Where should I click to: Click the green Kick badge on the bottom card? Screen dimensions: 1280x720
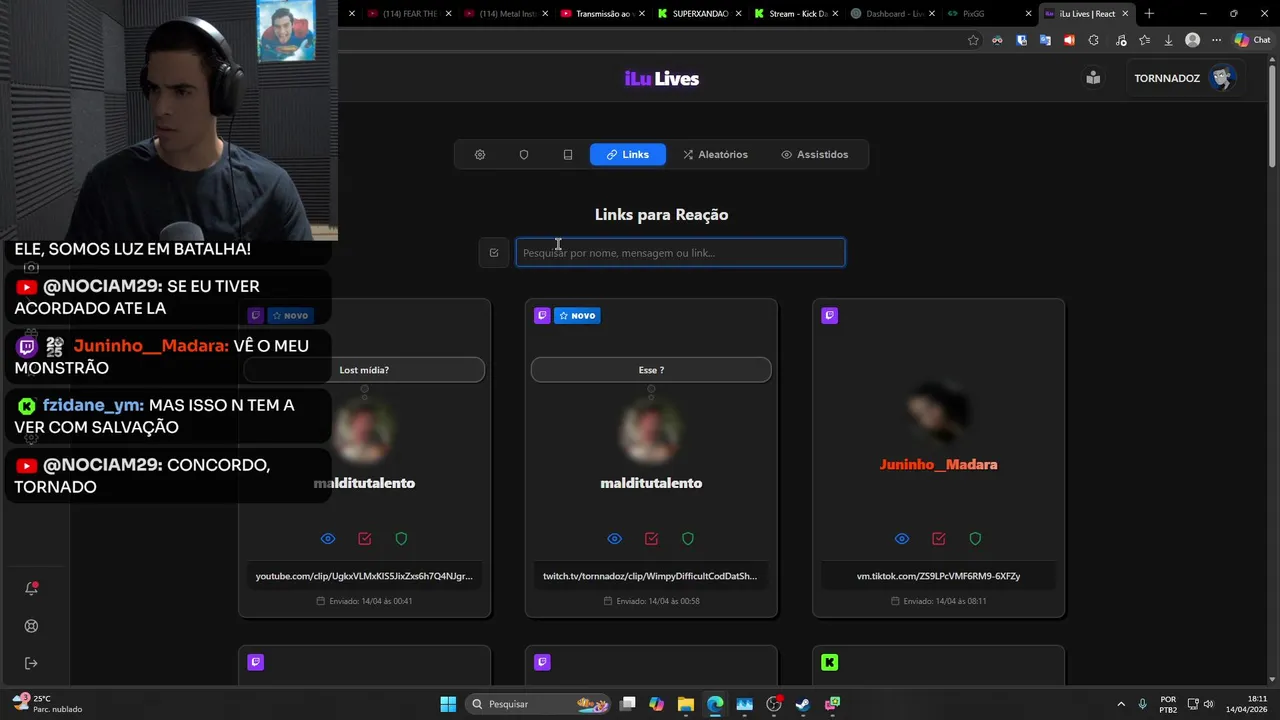(829, 662)
